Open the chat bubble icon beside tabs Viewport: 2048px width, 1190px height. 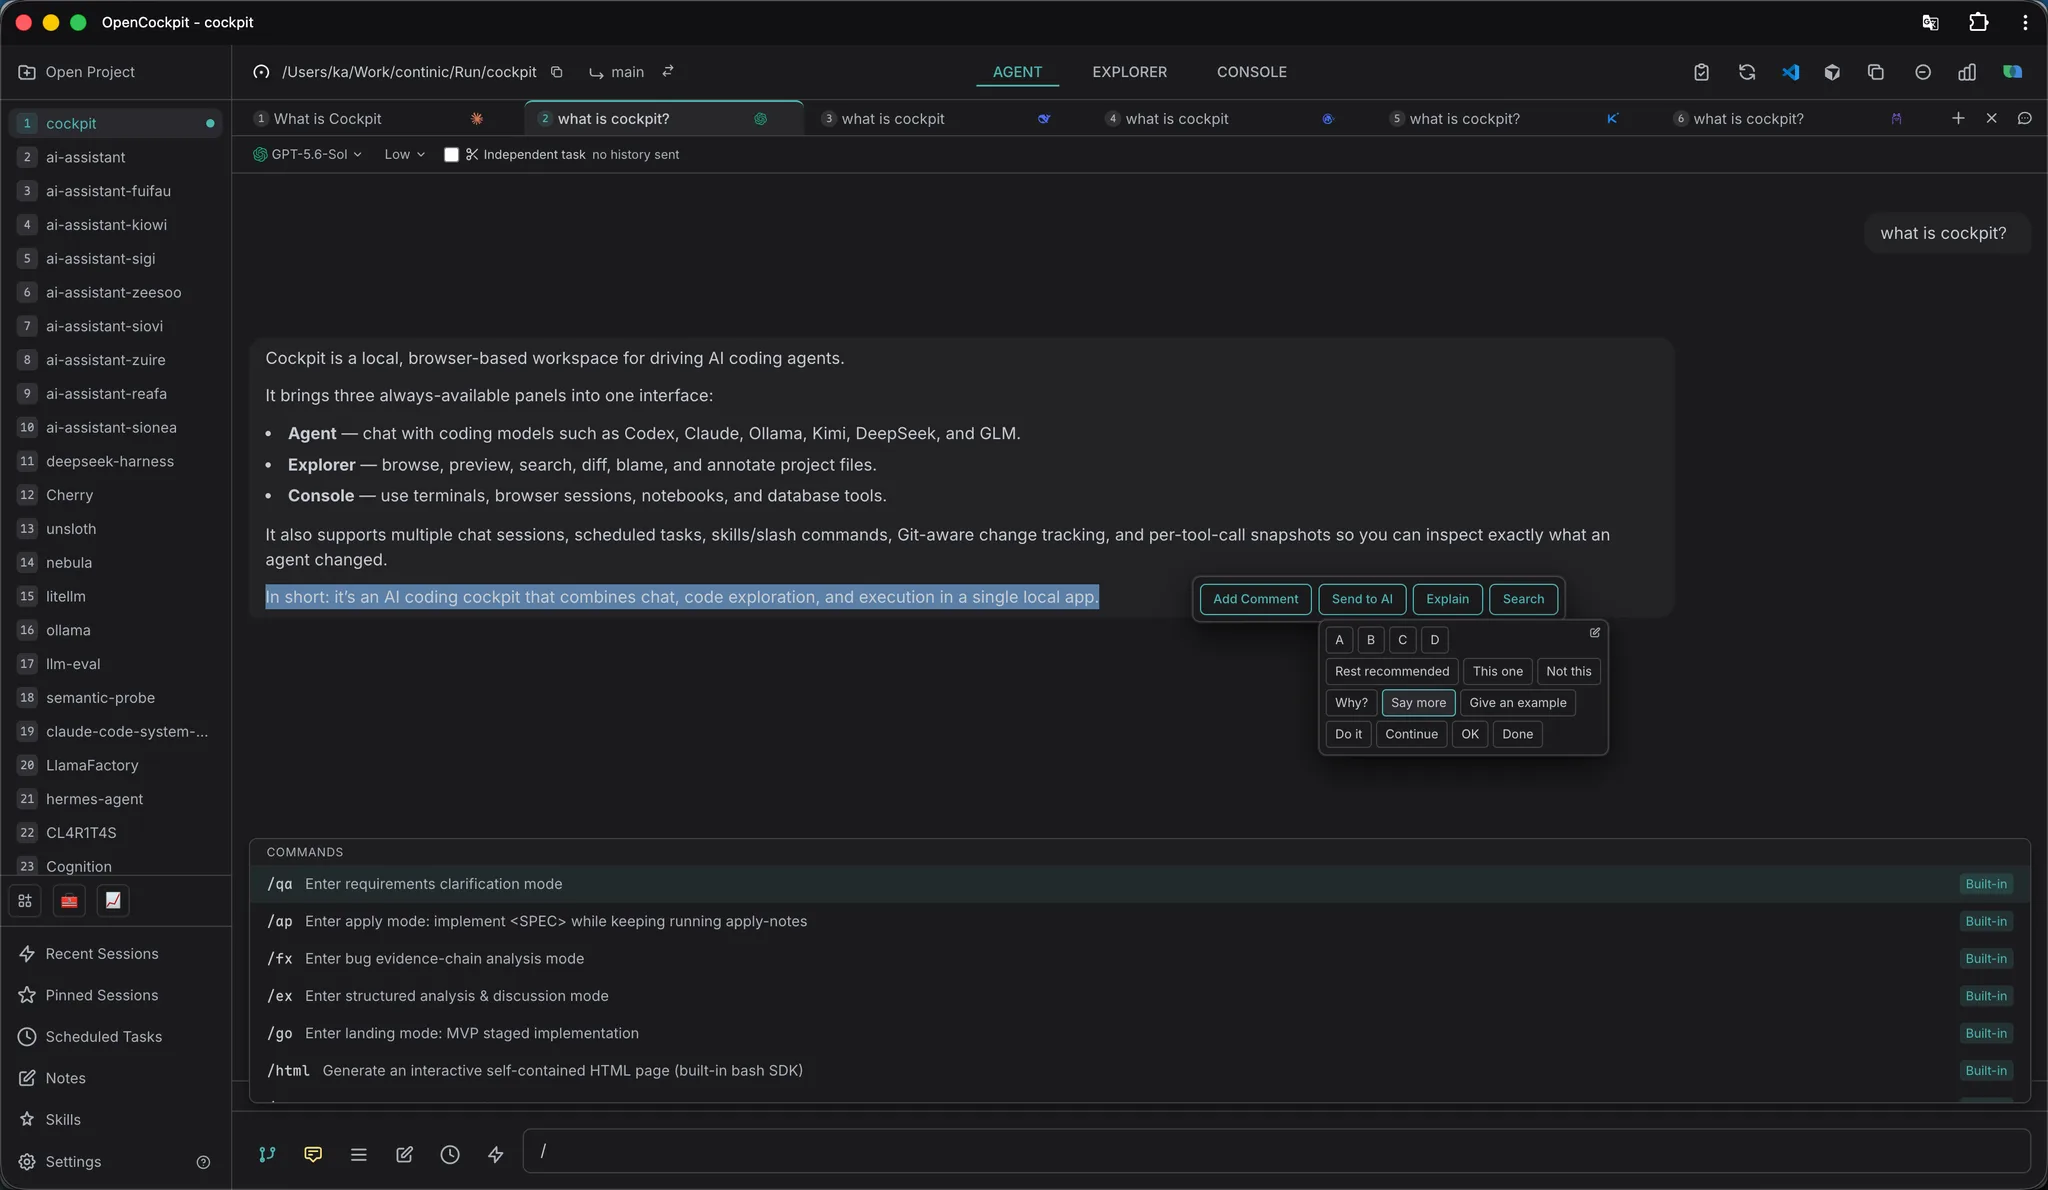[2025, 118]
